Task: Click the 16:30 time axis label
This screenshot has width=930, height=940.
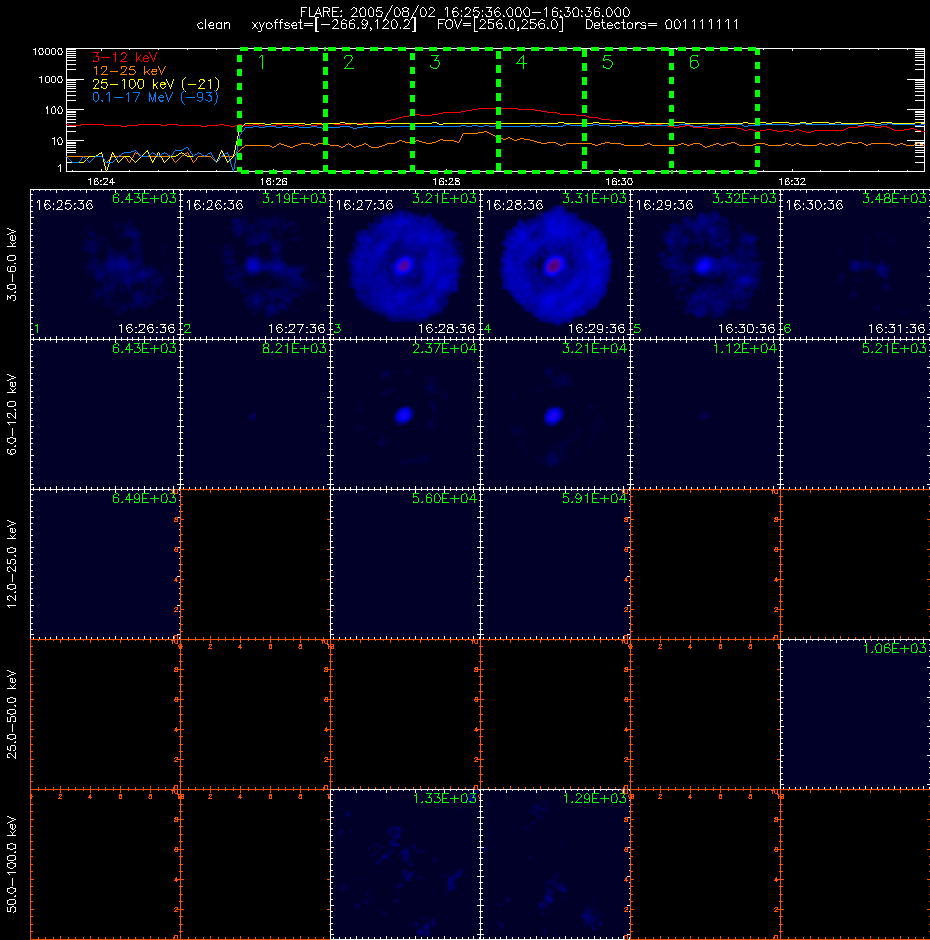Action: 619,181
